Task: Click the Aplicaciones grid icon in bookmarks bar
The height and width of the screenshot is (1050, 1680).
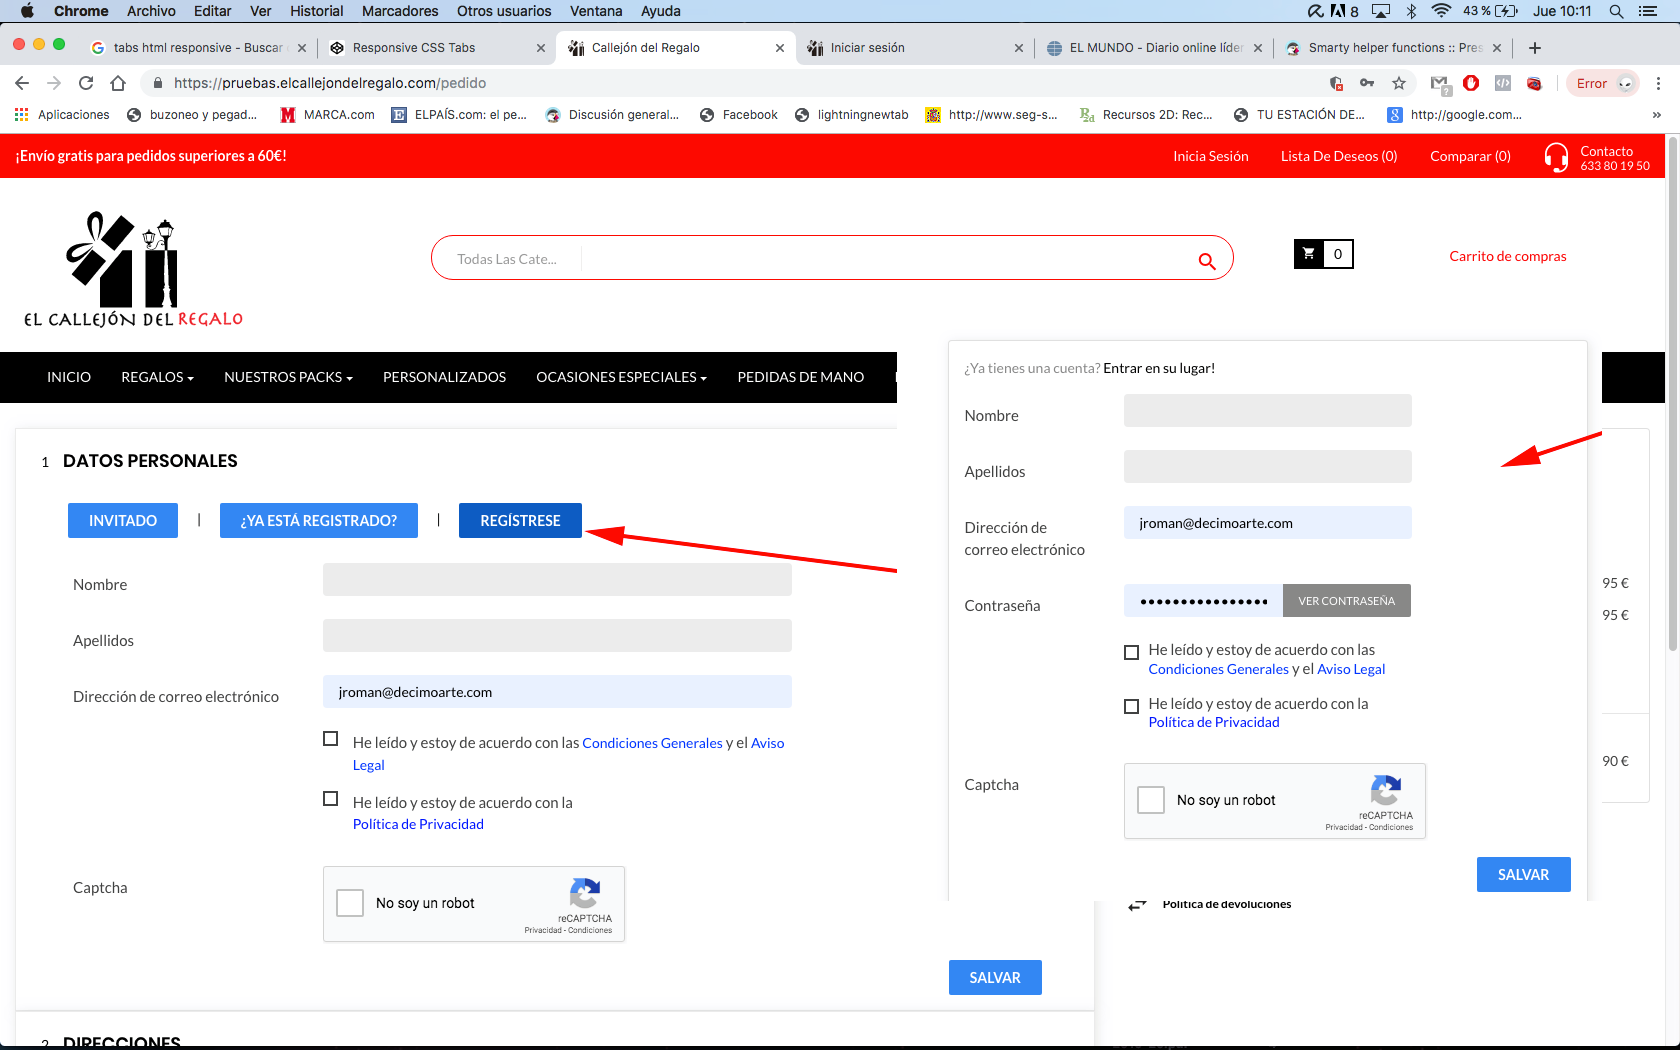Action: (x=22, y=115)
